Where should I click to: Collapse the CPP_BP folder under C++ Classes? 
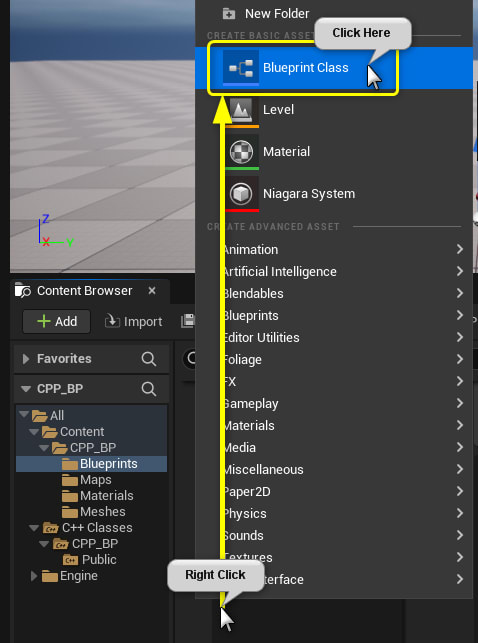[44, 544]
